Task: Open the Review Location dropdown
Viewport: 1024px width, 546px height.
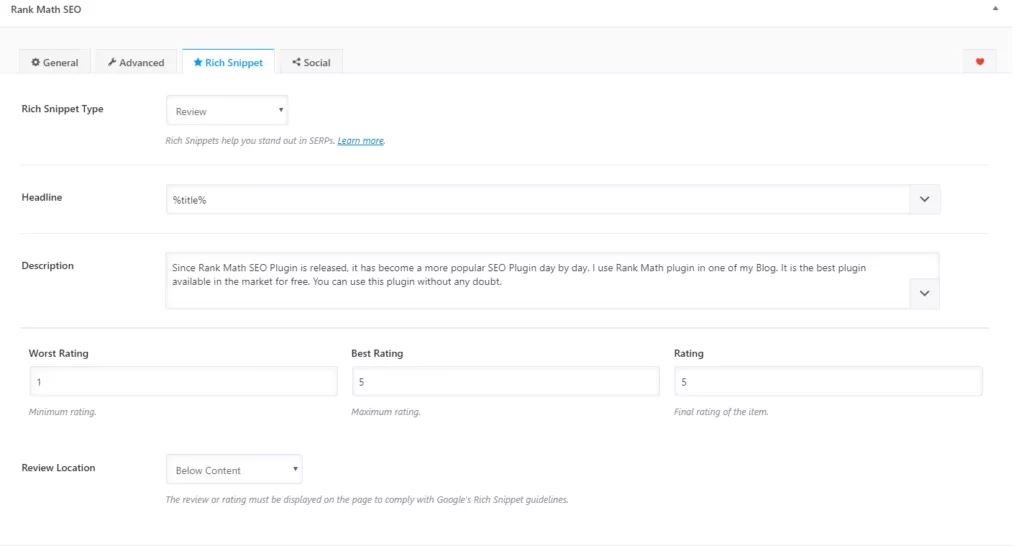Action: pos(234,470)
